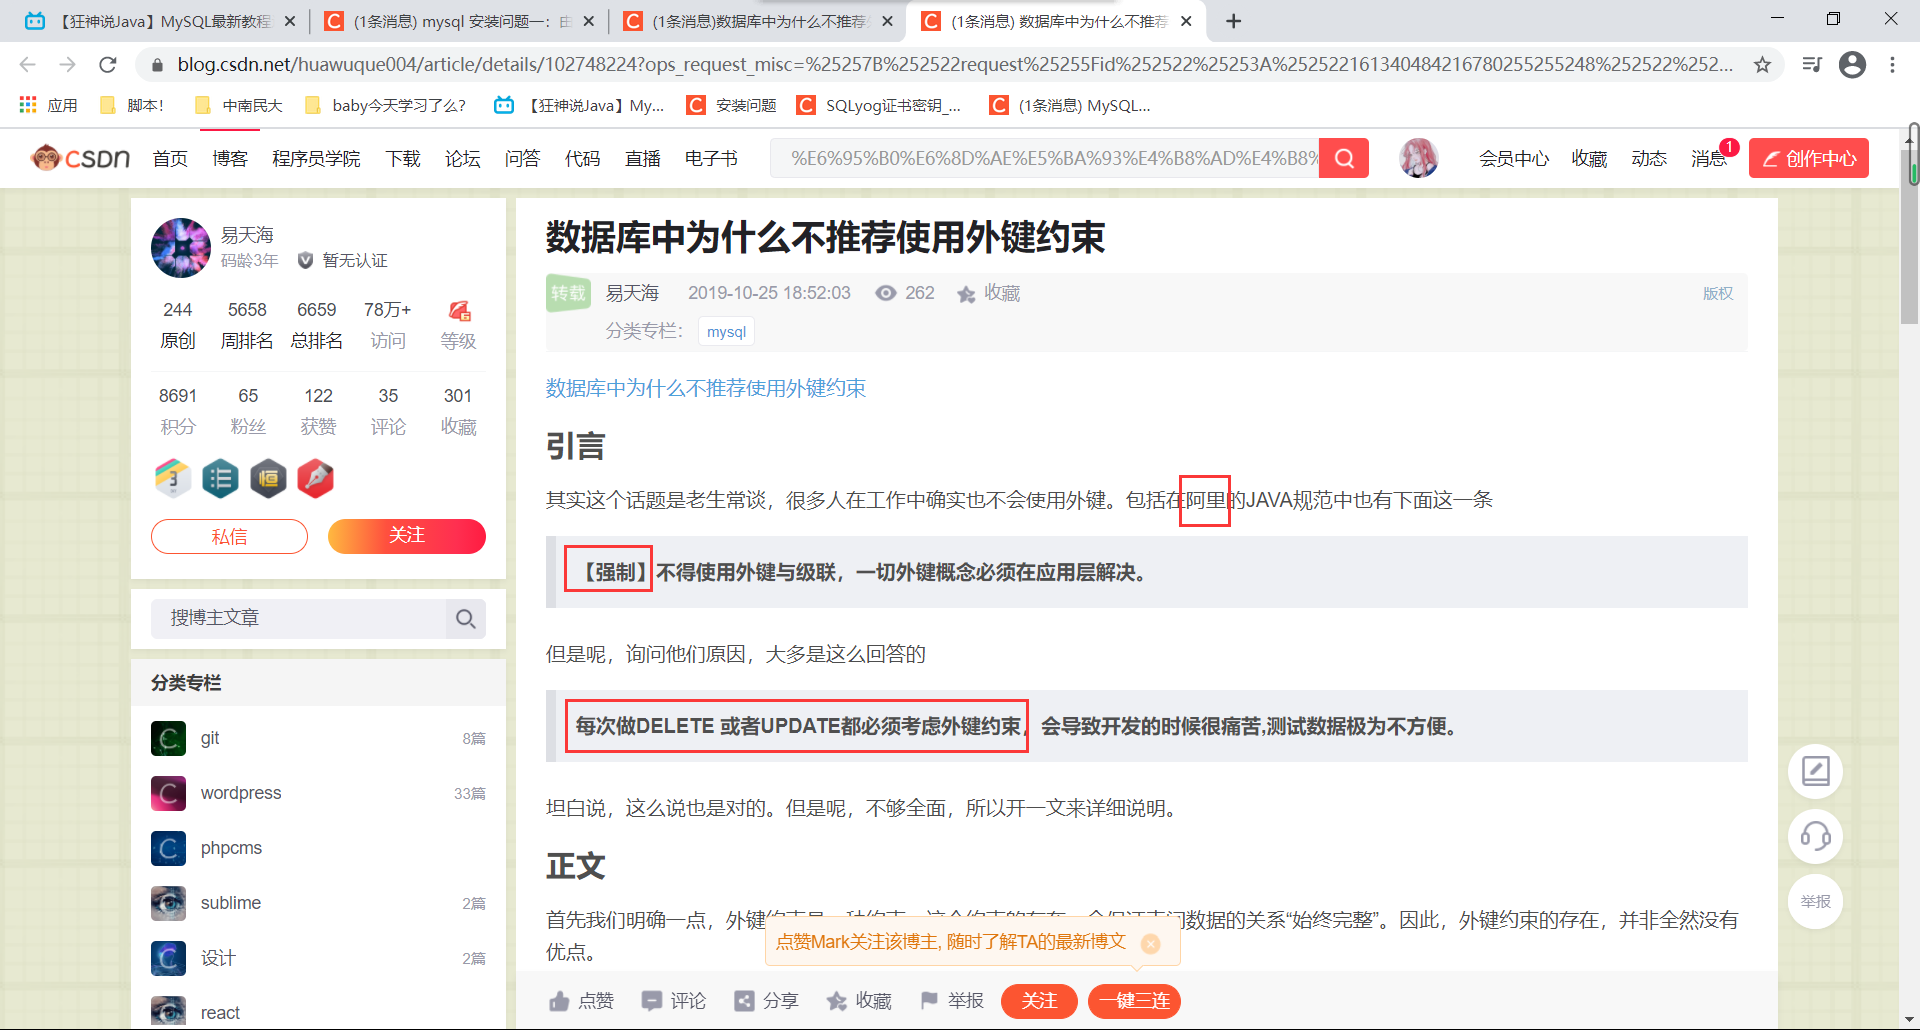Bookmark this page with the star icon
The height and width of the screenshot is (1030, 1920).
tap(1762, 65)
